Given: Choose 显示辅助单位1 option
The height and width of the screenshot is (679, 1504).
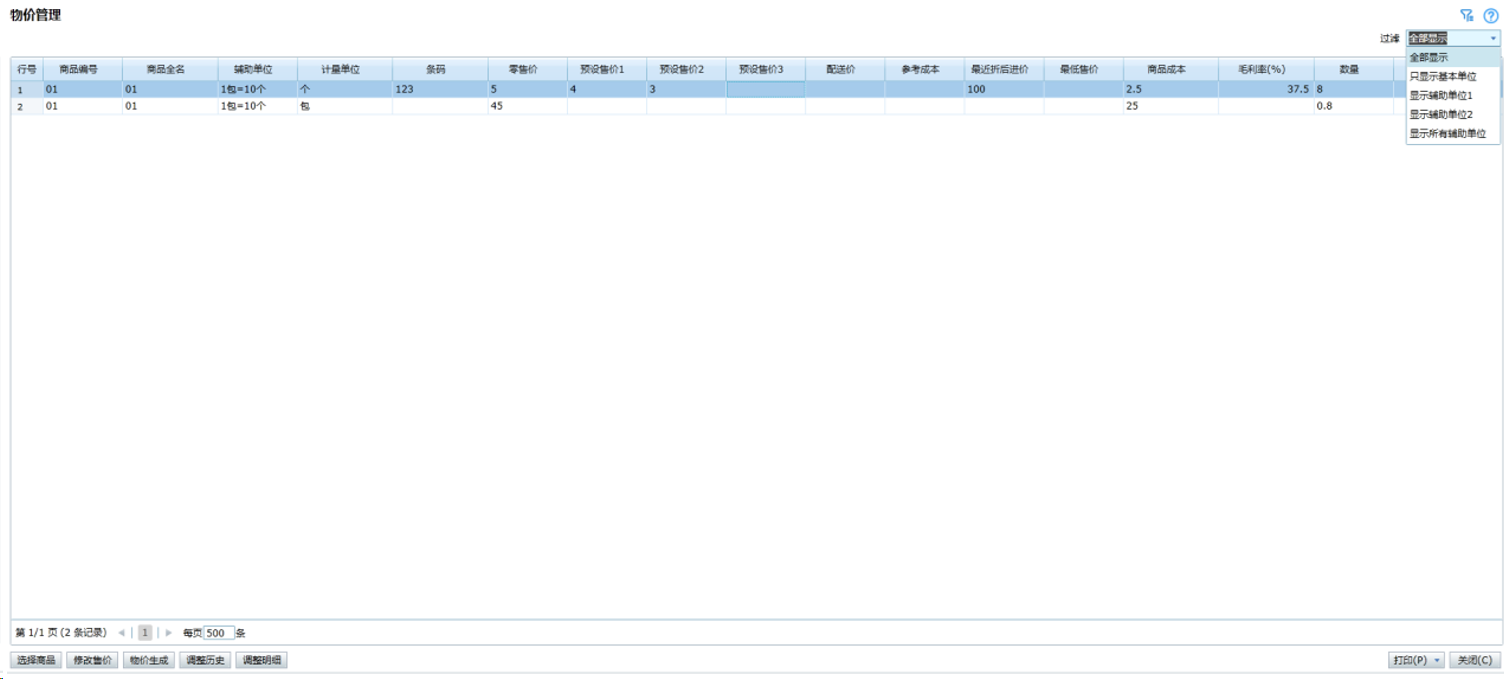Looking at the screenshot, I should coord(1441,95).
